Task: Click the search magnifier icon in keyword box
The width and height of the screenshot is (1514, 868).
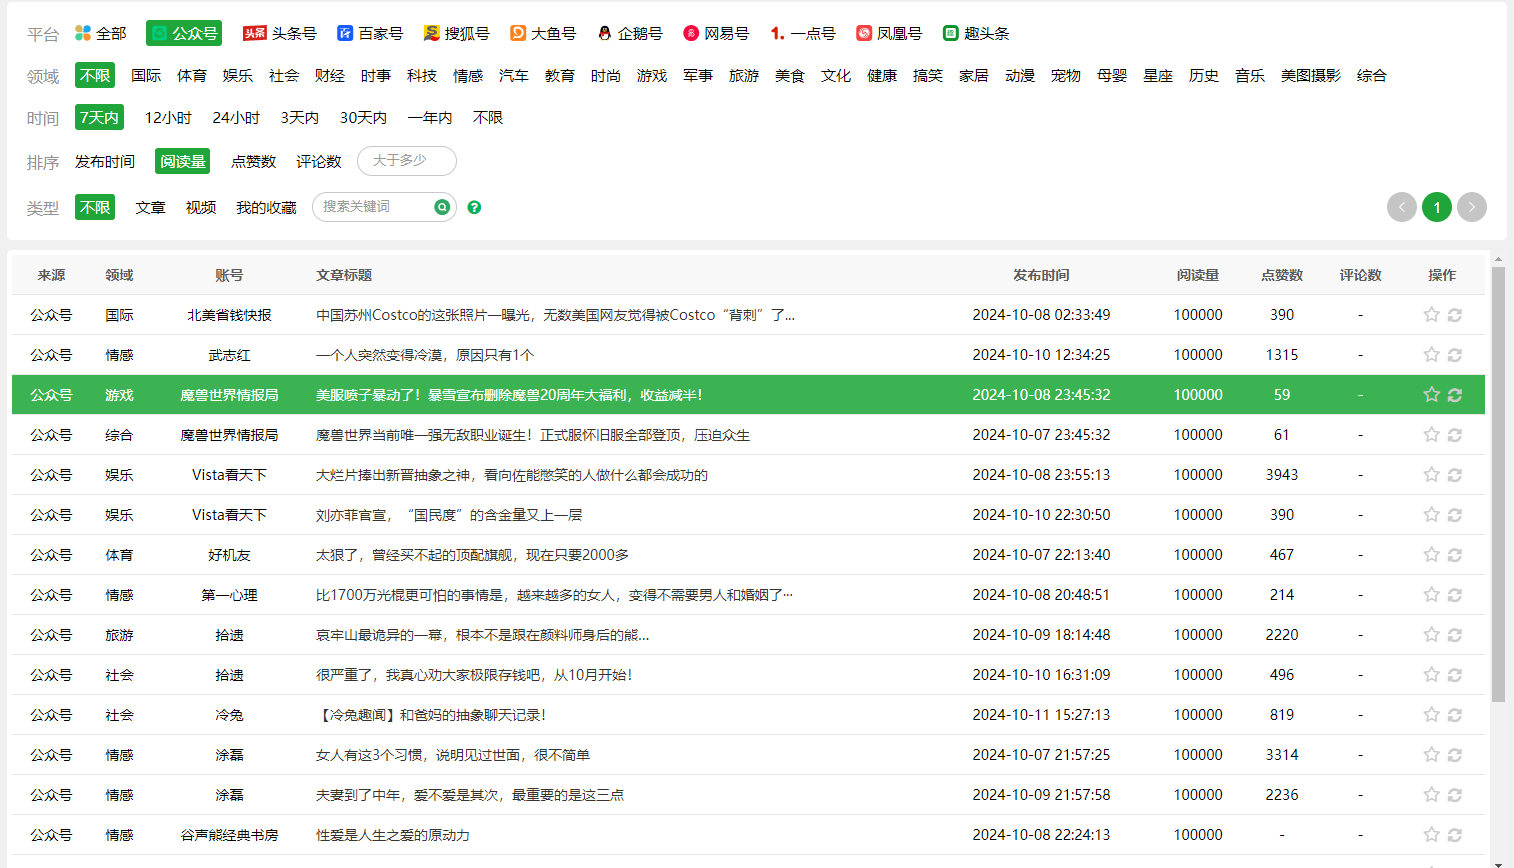Action: click(x=442, y=207)
